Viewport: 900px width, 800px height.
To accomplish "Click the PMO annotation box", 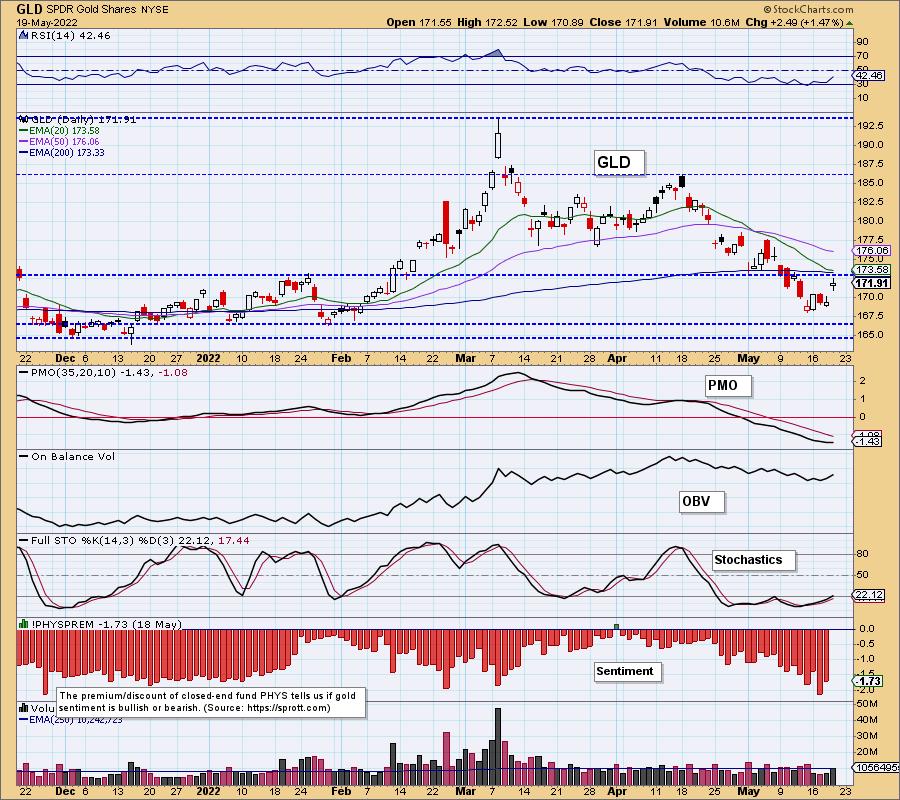I will tap(727, 385).
